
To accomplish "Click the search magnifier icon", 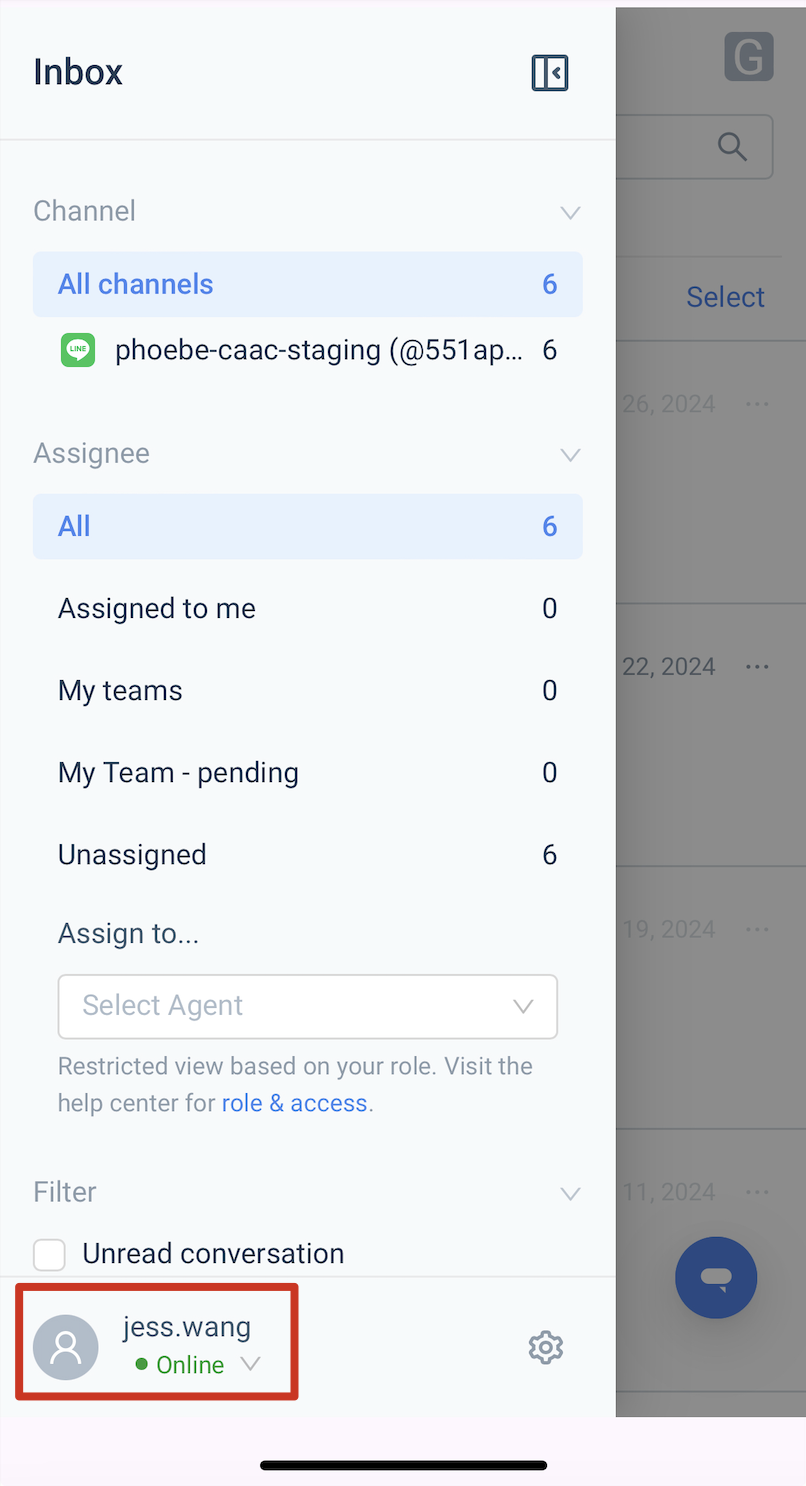I will pyautogui.click(x=733, y=147).
